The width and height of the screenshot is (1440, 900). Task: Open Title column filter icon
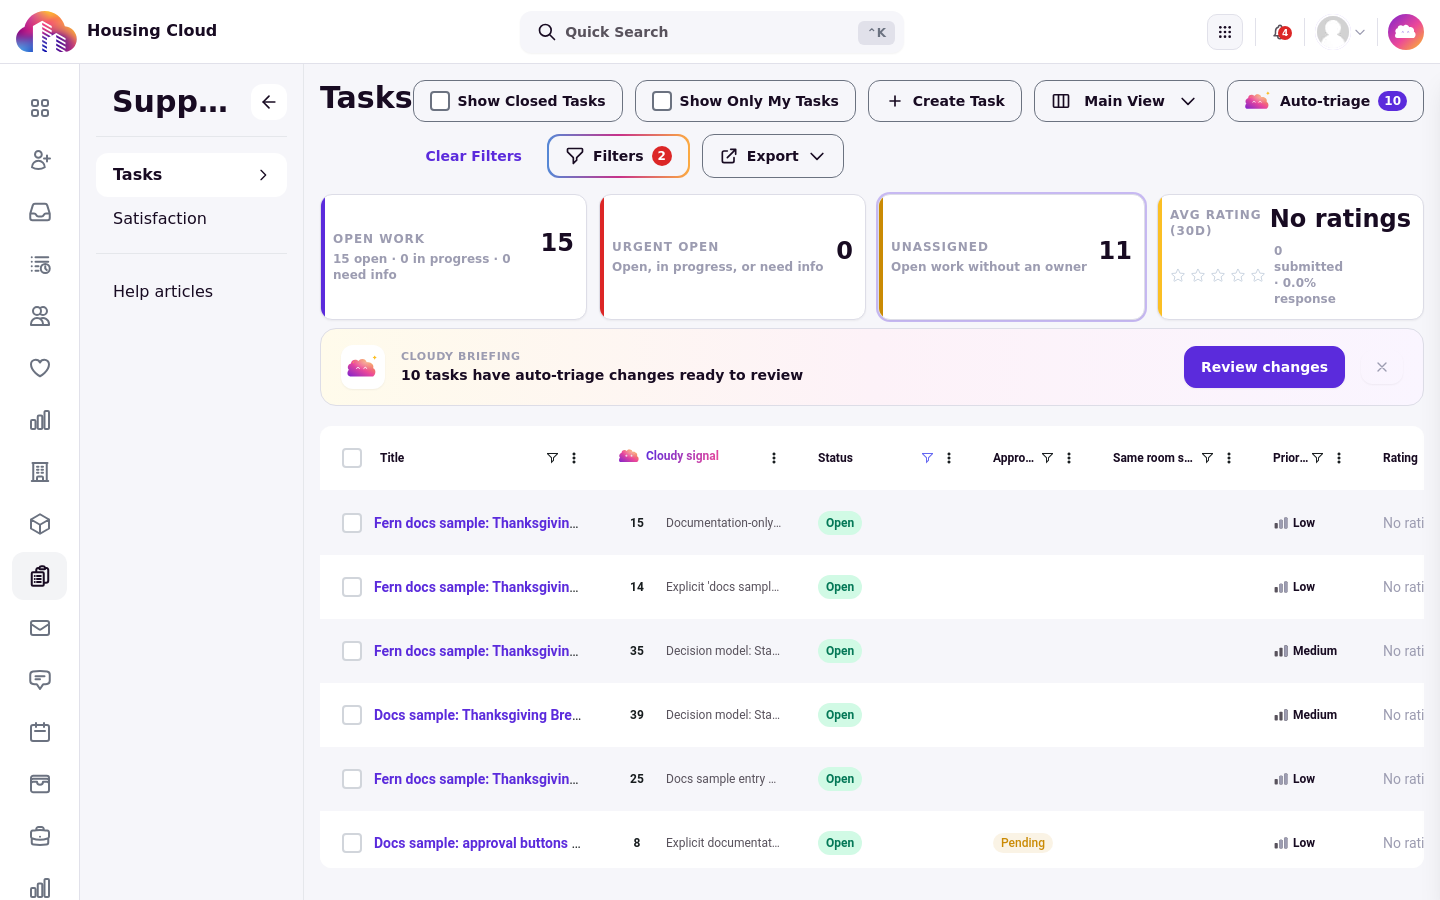pyautogui.click(x=552, y=458)
